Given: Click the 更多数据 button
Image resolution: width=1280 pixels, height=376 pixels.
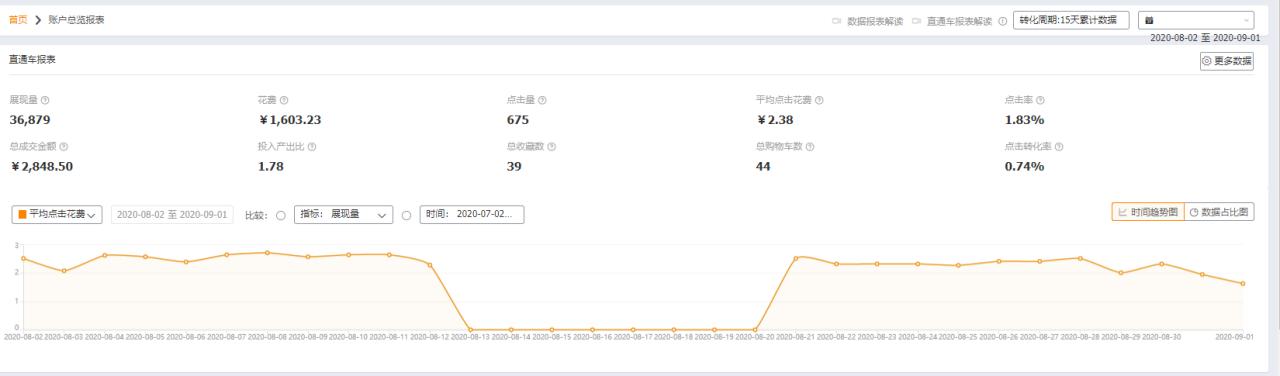Looking at the screenshot, I should coord(1227,61).
